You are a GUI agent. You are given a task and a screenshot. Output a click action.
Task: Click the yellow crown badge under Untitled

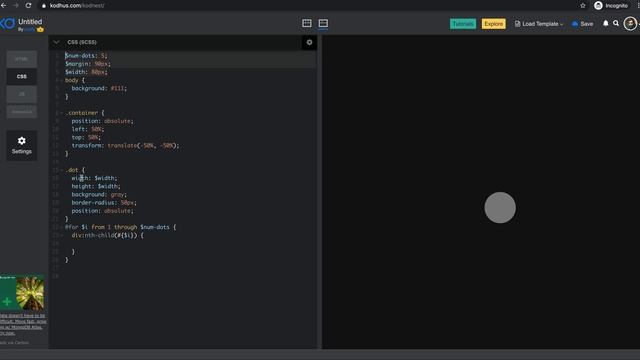[40, 29]
